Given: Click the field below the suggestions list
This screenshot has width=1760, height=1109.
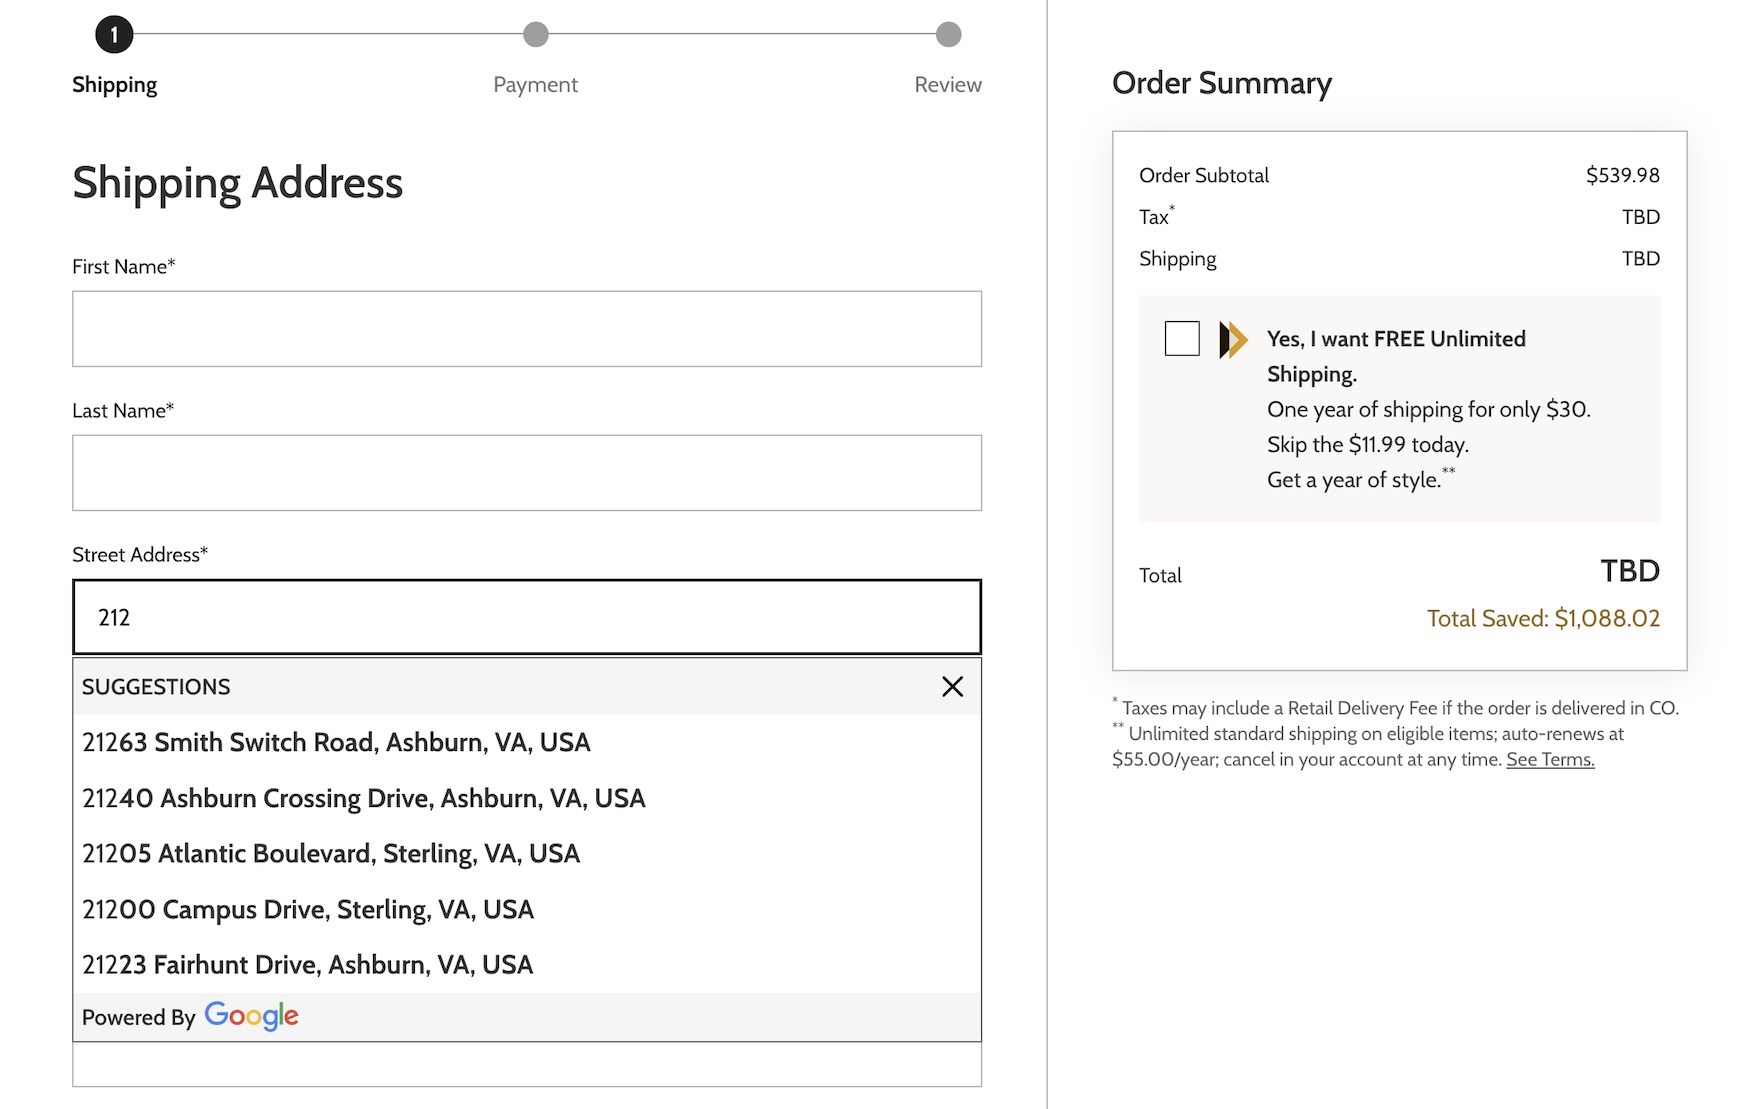Looking at the screenshot, I should [x=526, y=1066].
